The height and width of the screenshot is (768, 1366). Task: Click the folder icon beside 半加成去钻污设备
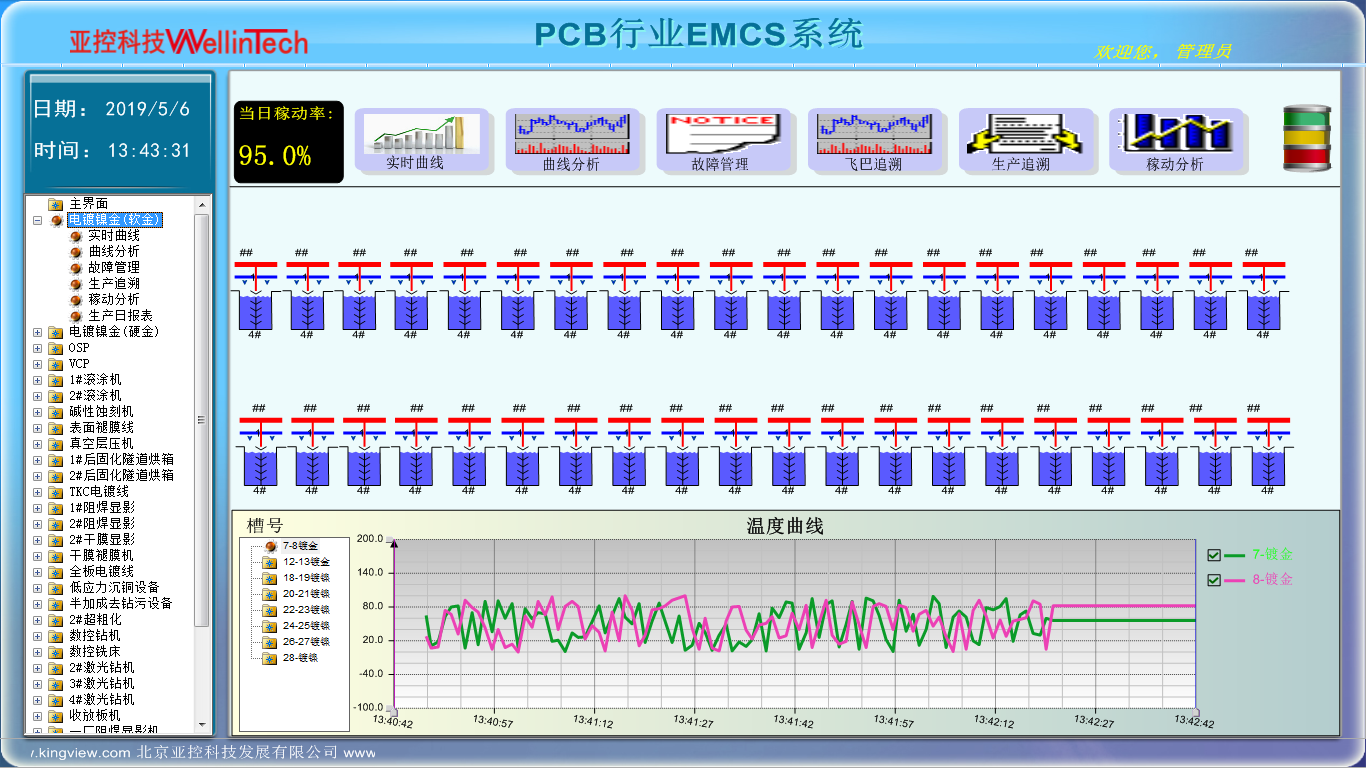point(56,604)
